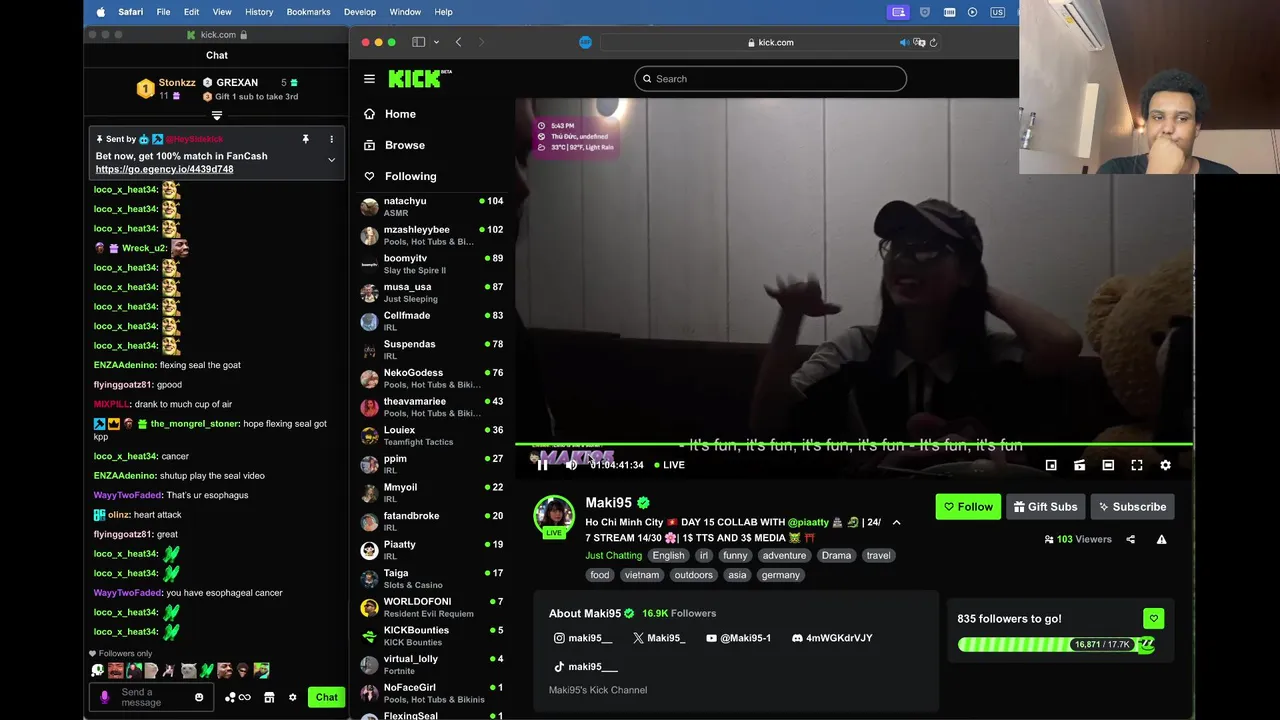The height and width of the screenshot is (720, 1280).
Task: Open the go.egency.io link
Action: pos(164,170)
